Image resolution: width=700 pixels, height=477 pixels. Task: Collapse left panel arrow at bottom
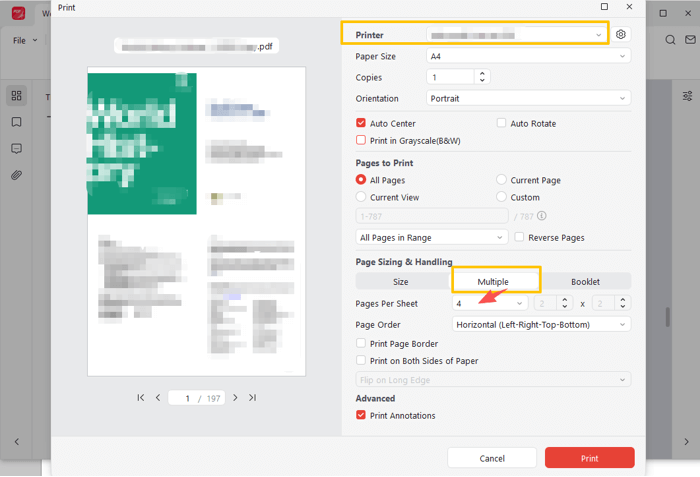[17, 442]
